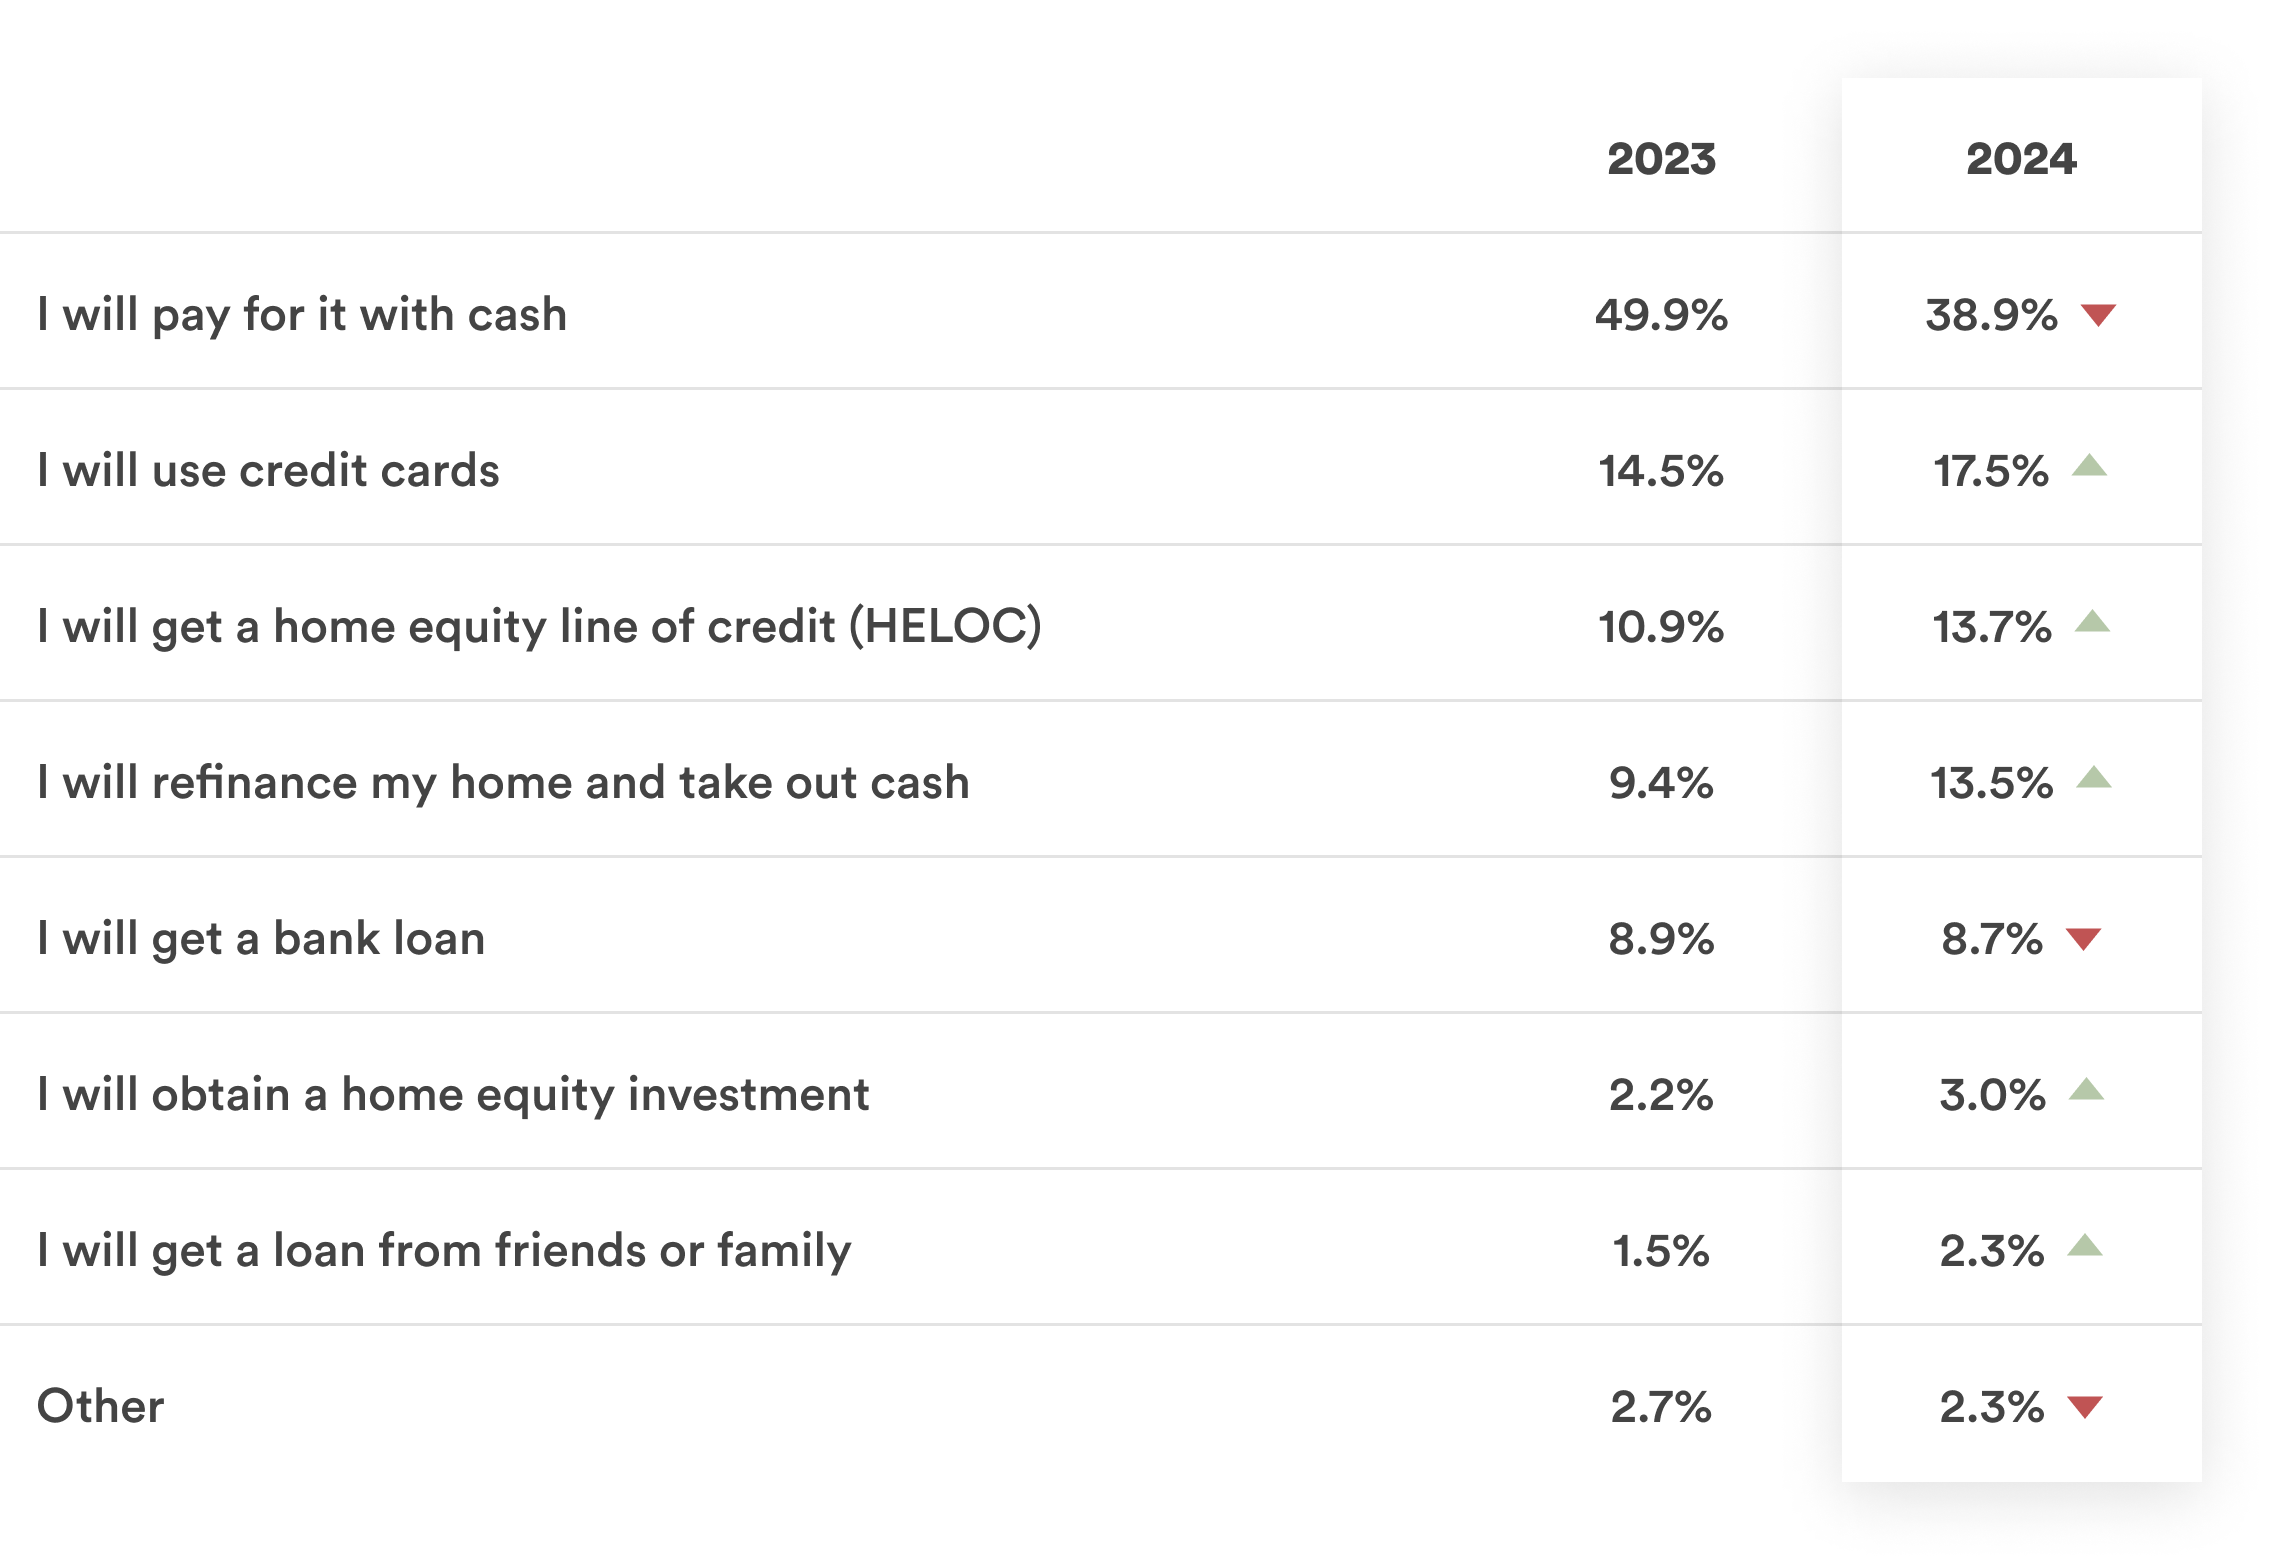Select the 2024 column header

2021,159
